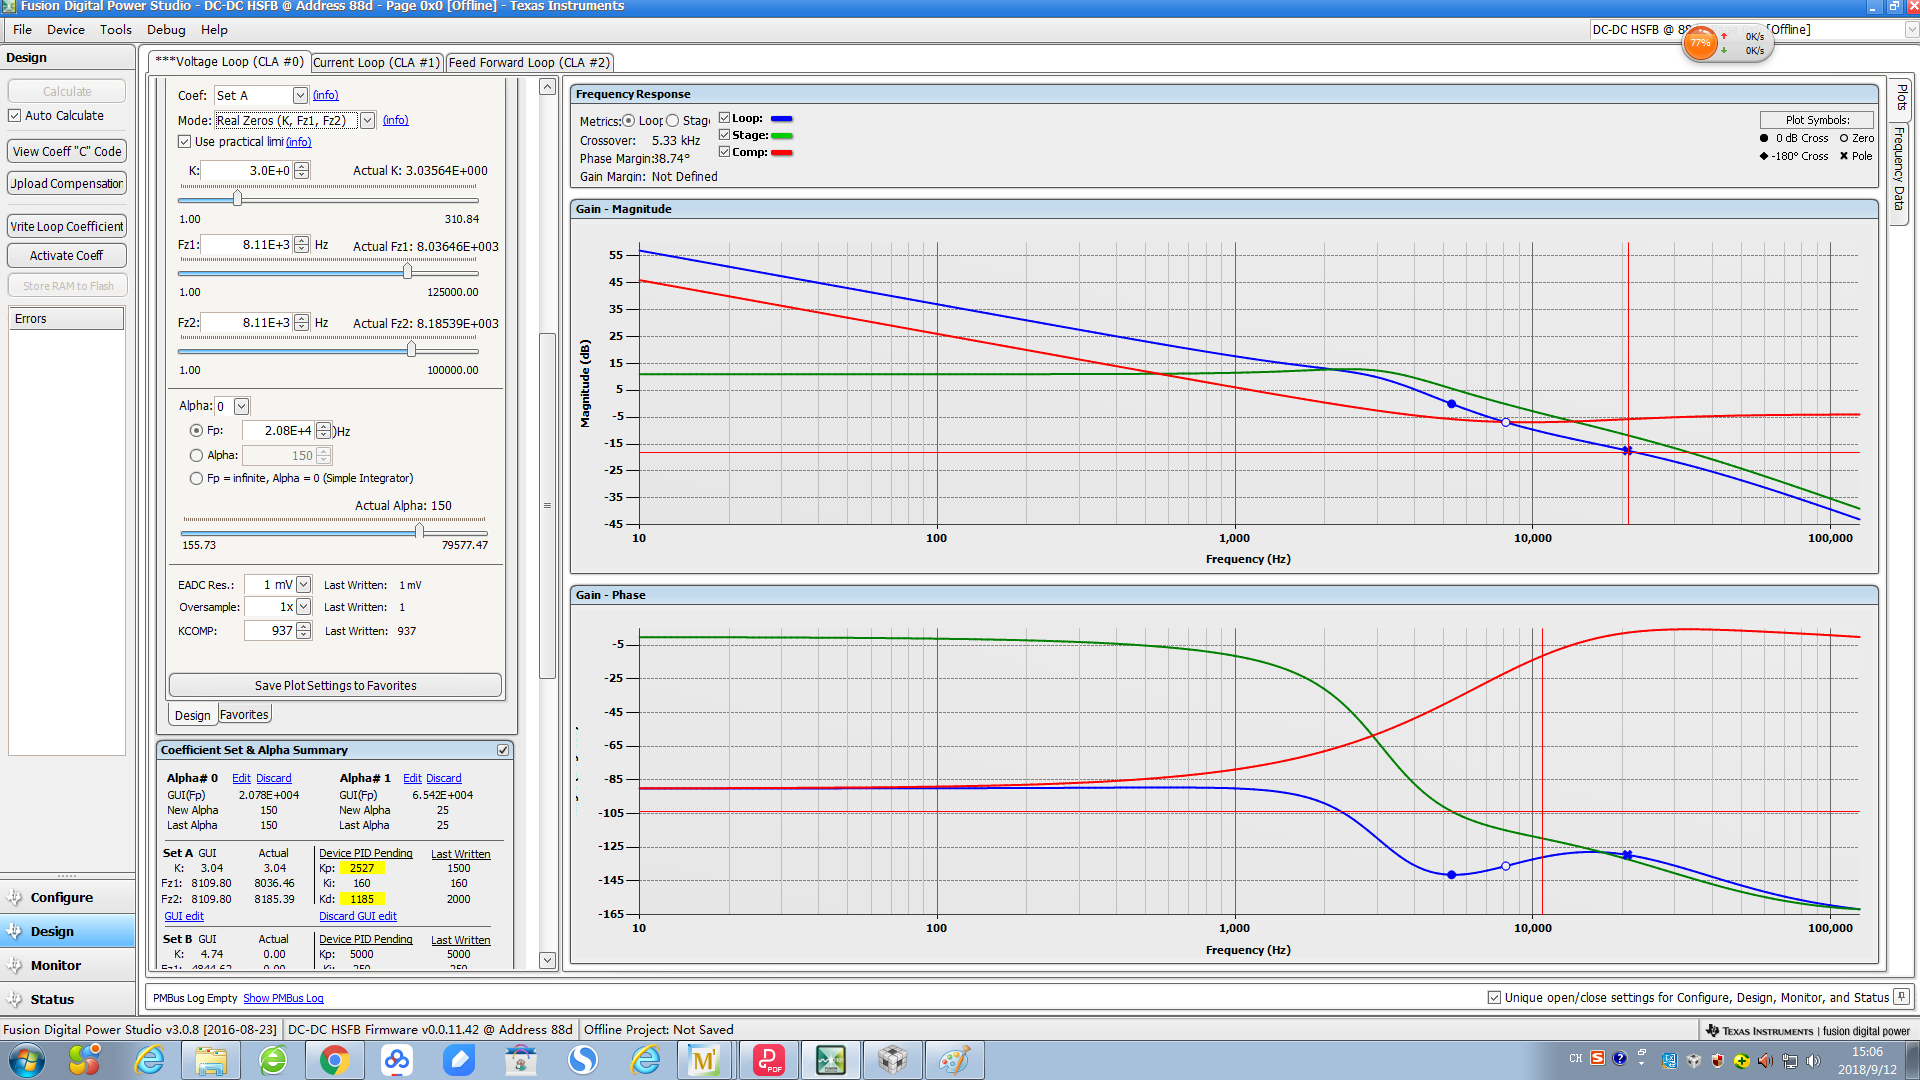The height and width of the screenshot is (1080, 1920).
Task: Open the Mode Real Zeros dropdown
Action: click(367, 121)
